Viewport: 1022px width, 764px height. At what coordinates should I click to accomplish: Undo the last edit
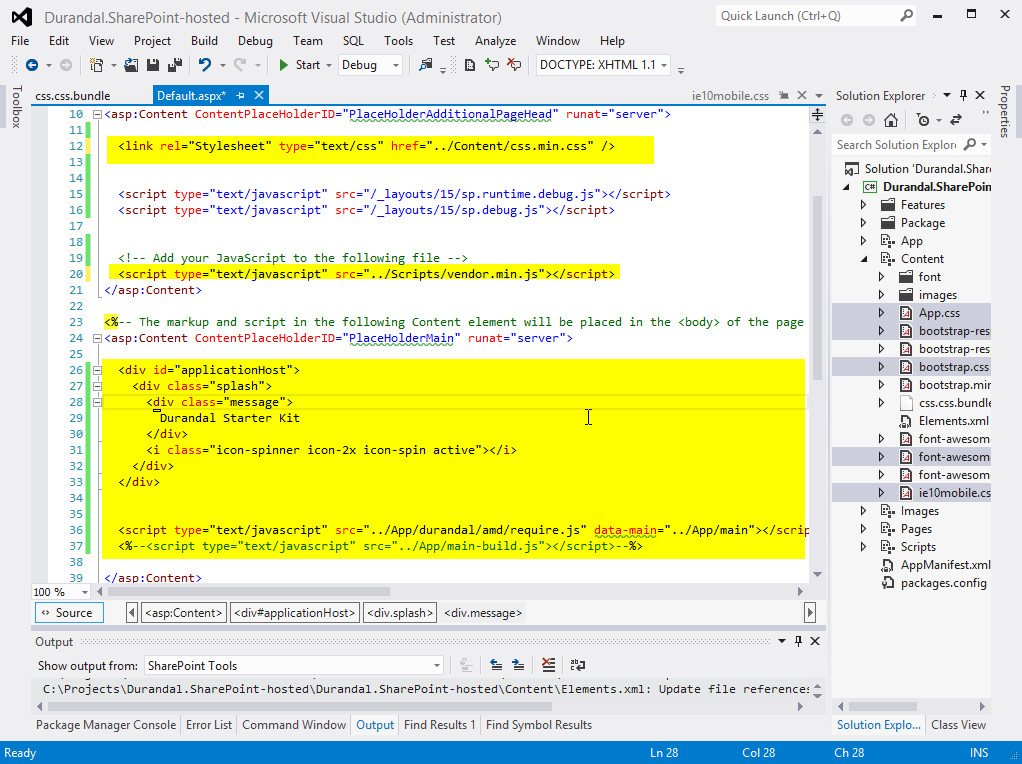click(x=205, y=65)
